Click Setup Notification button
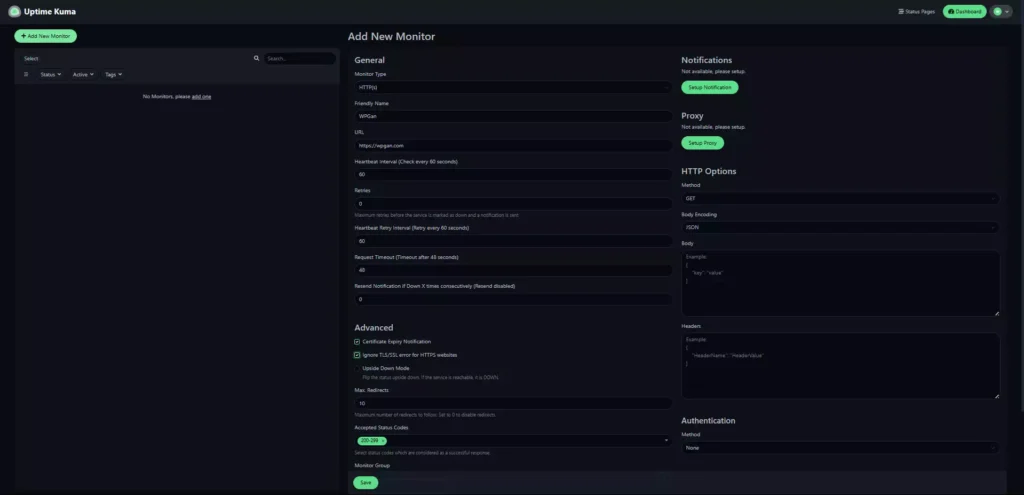This screenshot has height=495, width=1024. coord(710,87)
